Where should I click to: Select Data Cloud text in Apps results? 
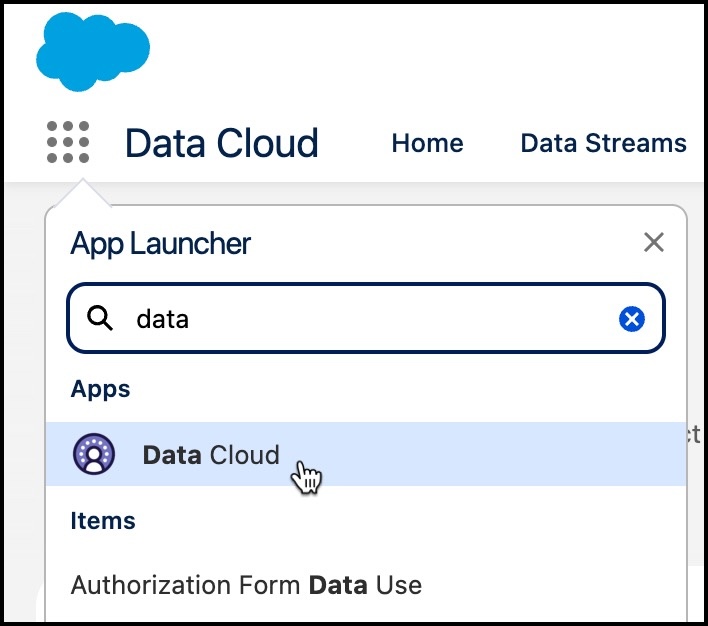[x=211, y=455]
